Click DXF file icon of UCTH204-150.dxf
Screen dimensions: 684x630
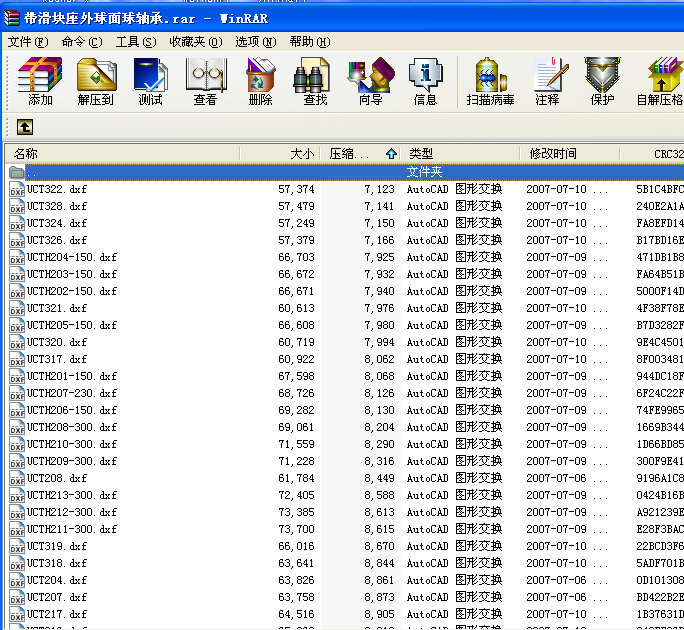pyautogui.click(x=17, y=257)
